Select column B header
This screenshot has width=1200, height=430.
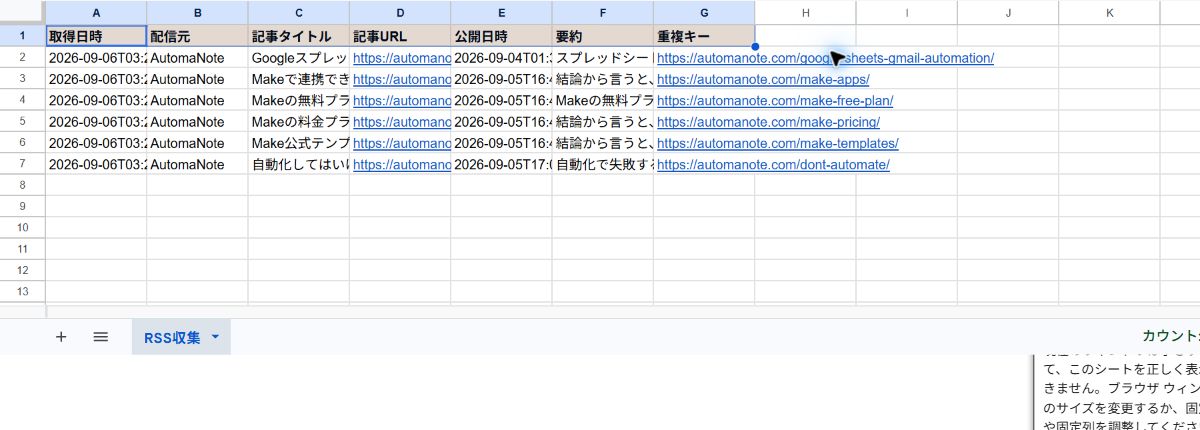click(x=198, y=13)
